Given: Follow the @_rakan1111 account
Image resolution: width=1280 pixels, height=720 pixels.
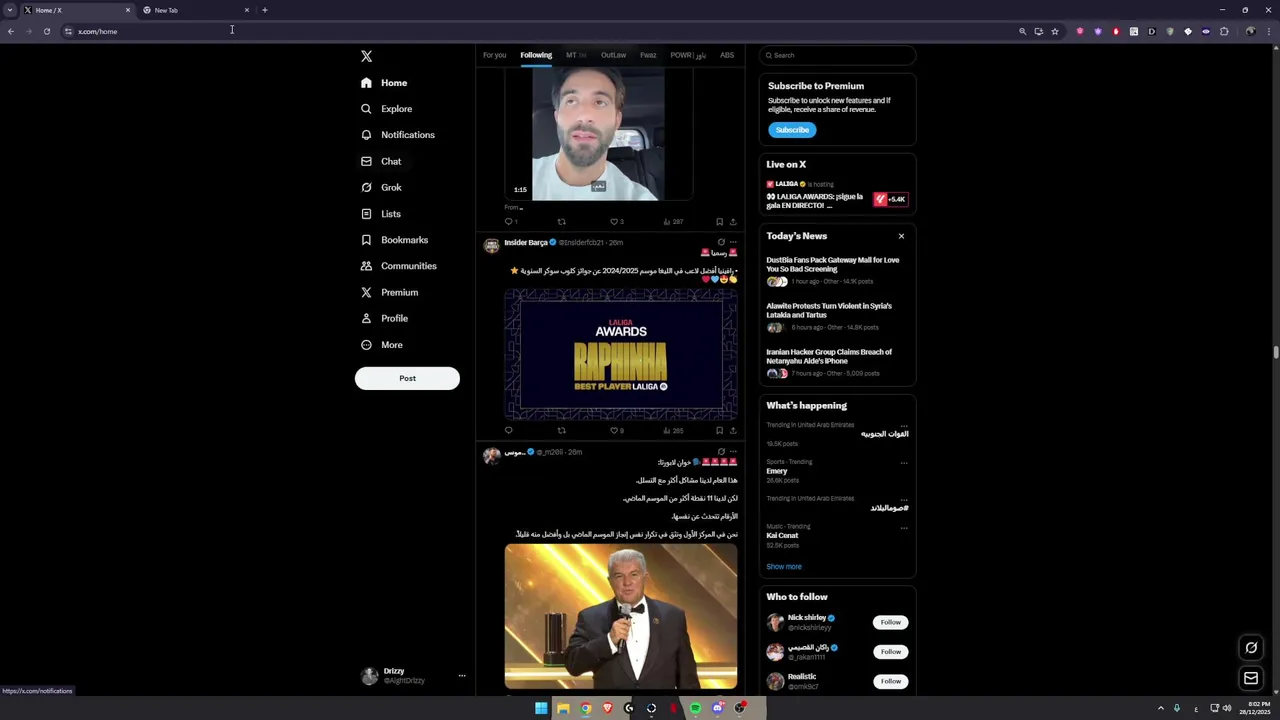Looking at the screenshot, I should click(x=890, y=652).
